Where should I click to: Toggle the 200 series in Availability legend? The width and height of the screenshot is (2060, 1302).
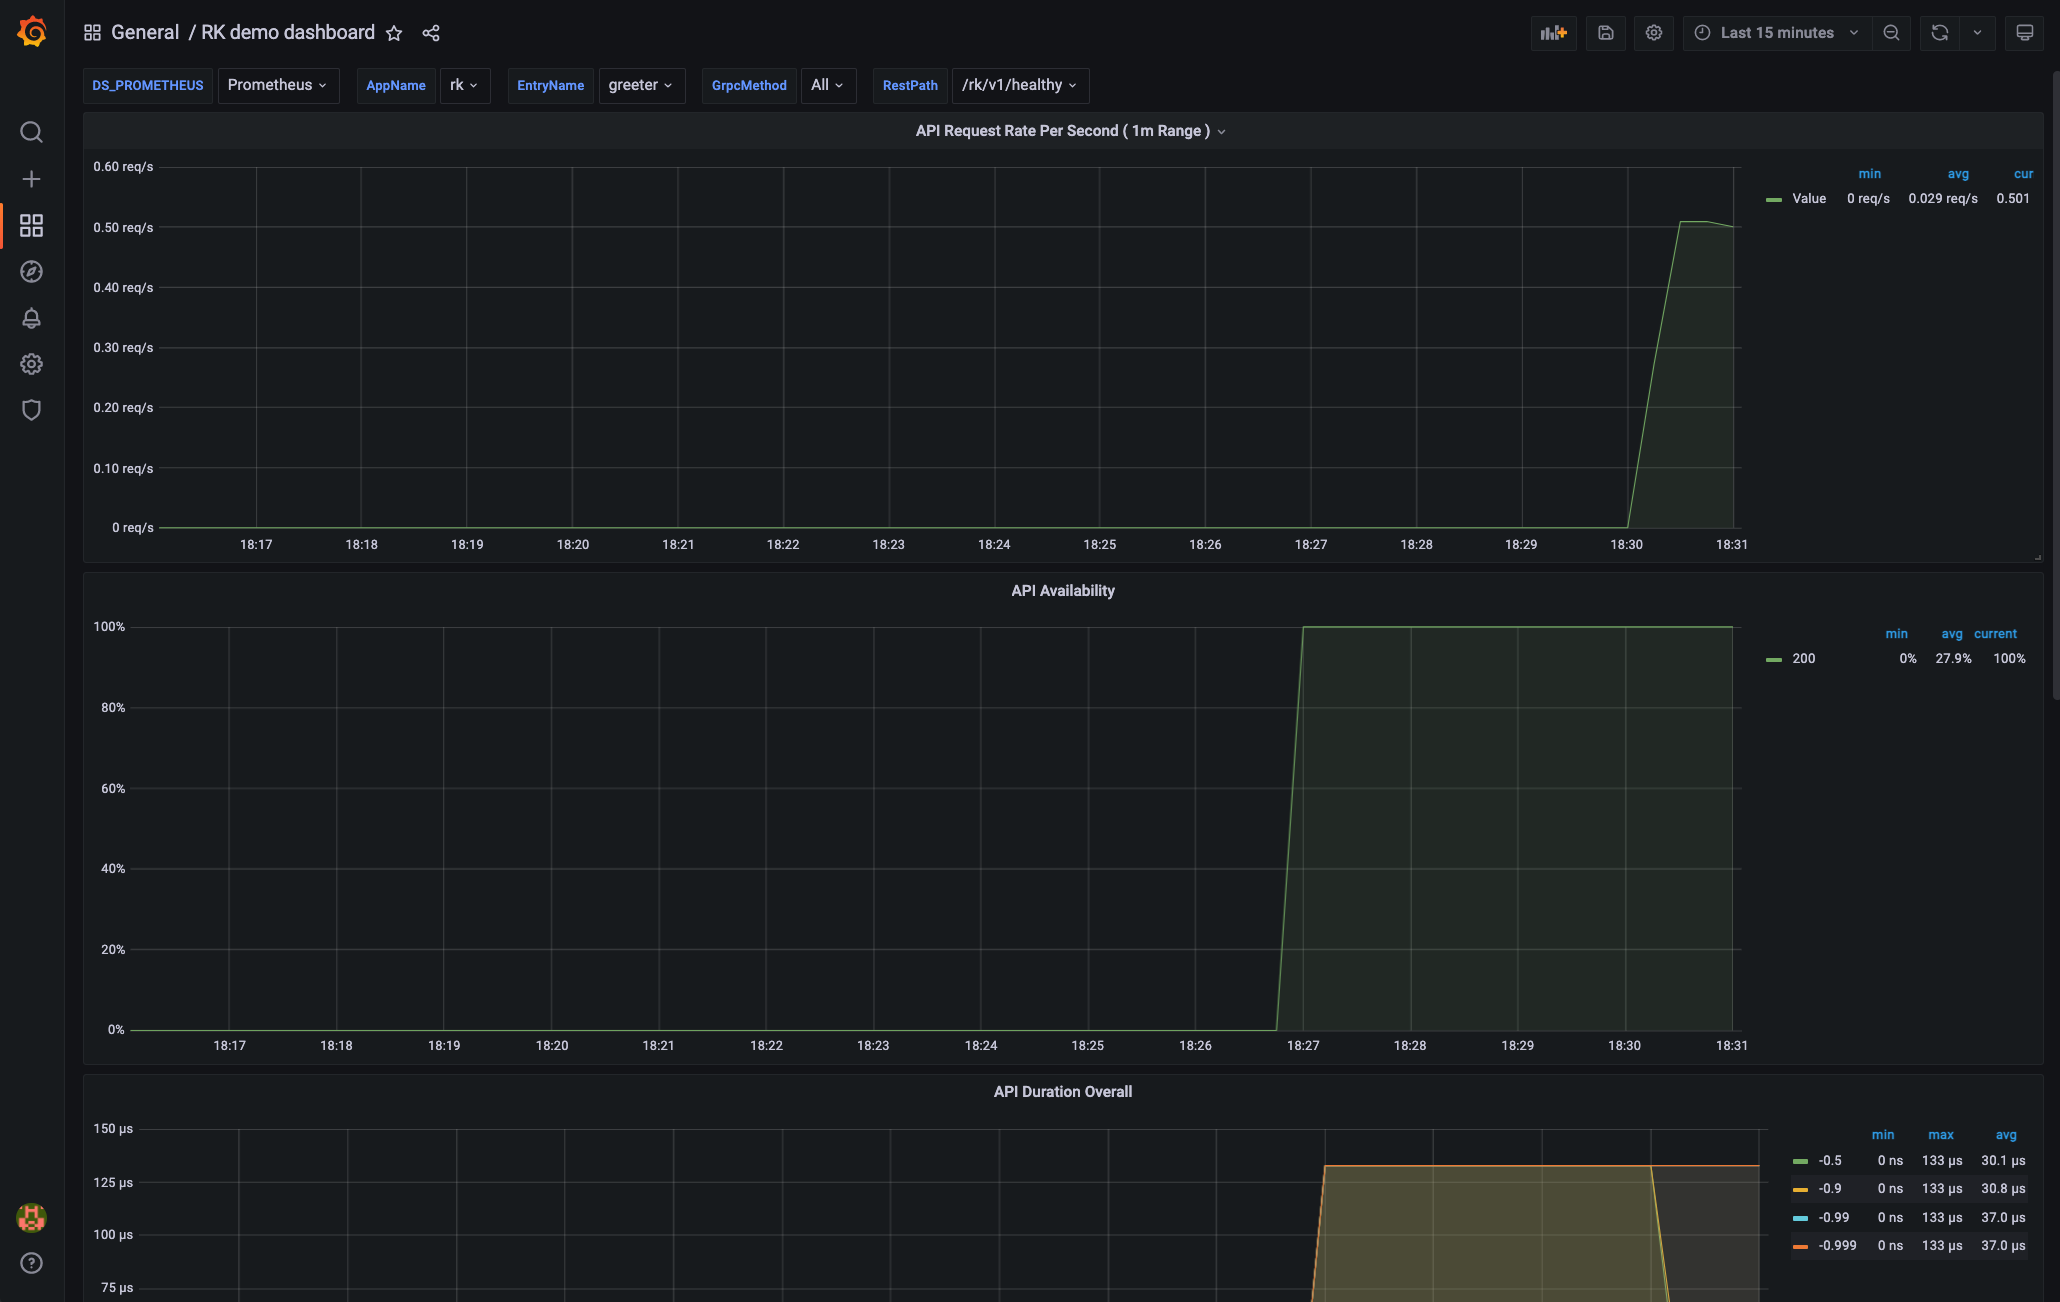(x=1803, y=659)
